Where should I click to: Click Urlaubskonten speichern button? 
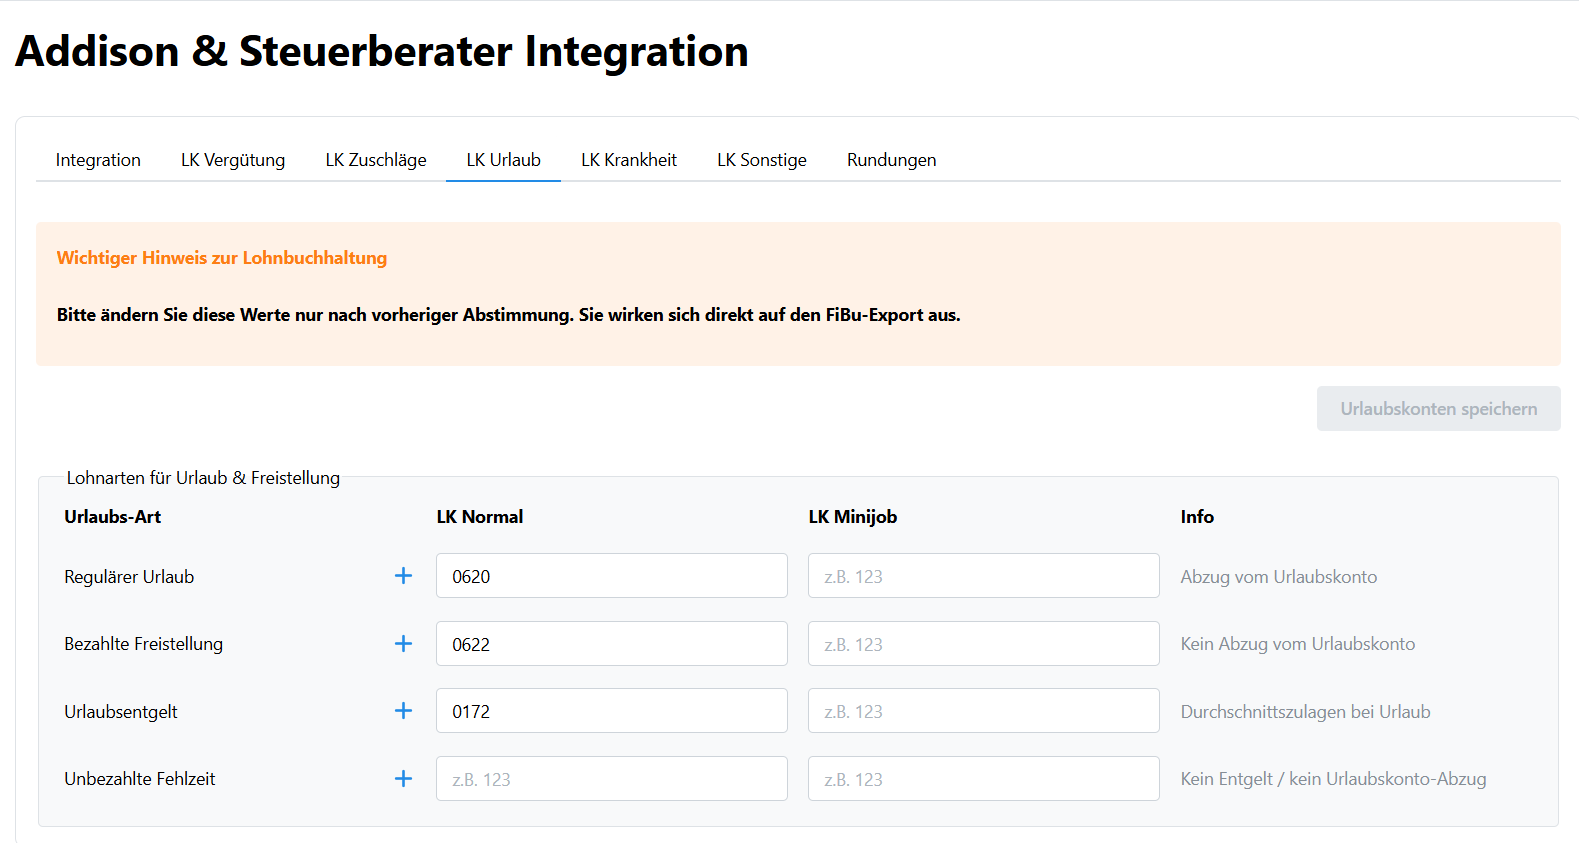click(1439, 409)
